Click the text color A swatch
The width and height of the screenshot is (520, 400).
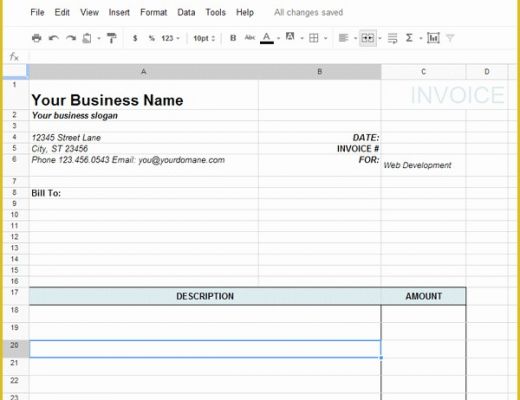pyautogui.click(x=267, y=38)
